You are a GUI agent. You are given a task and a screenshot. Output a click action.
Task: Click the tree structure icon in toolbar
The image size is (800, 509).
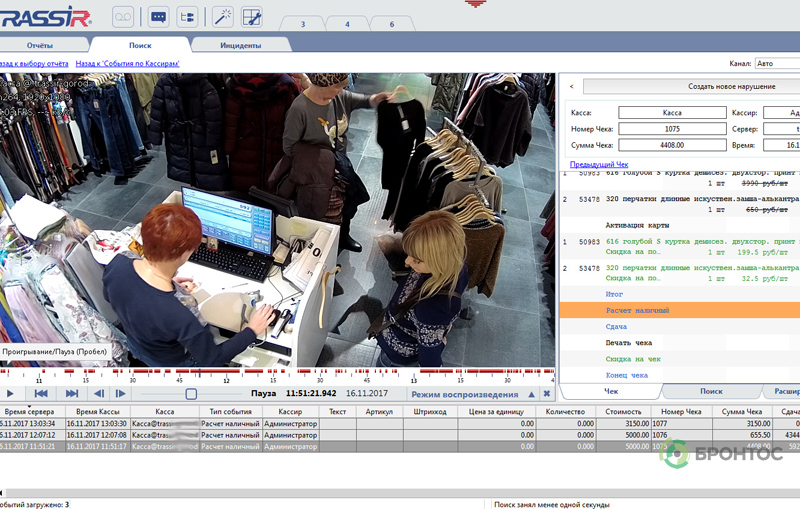point(187,16)
